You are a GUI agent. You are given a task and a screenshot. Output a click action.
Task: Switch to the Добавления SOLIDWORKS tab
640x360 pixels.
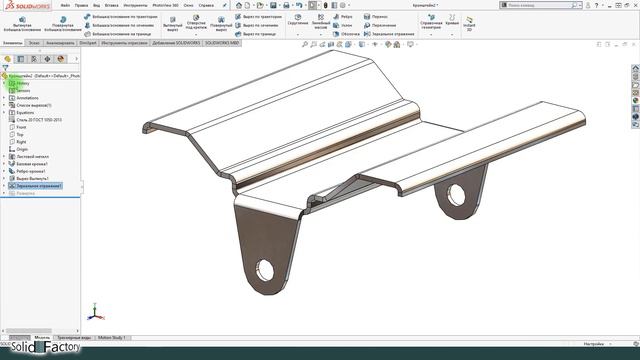point(176,43)
